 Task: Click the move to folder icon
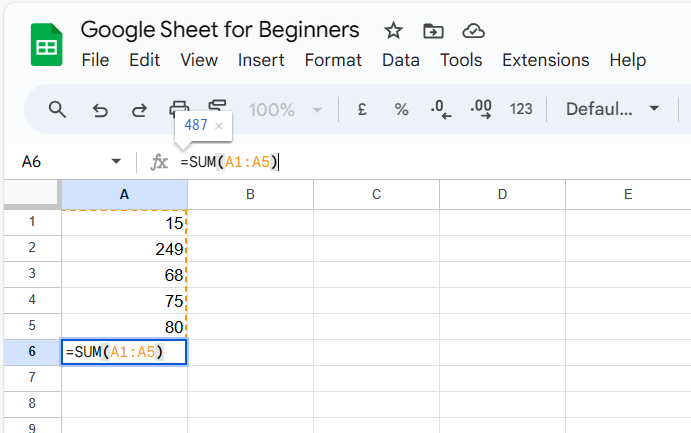(433, 31)
